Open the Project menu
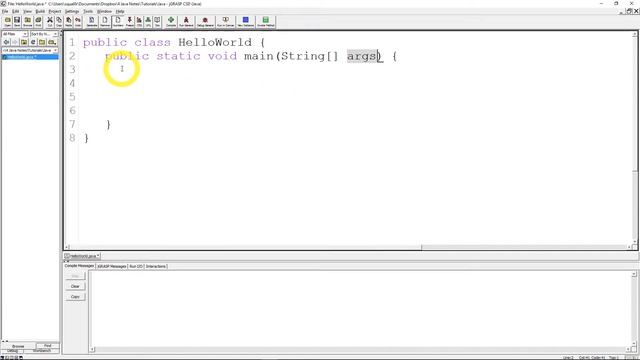Screen dimensions: 640x360 55,11
